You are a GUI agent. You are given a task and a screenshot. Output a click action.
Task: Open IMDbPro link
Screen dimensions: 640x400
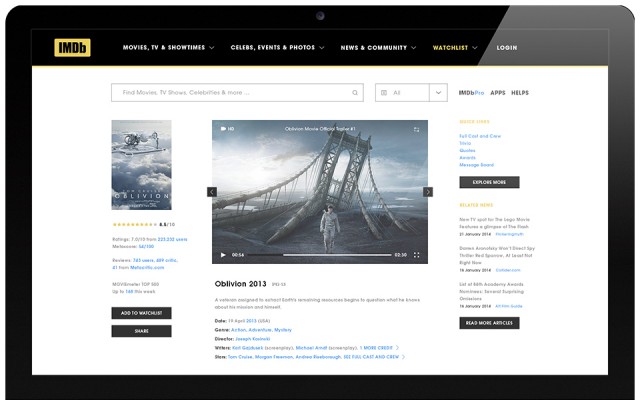(471, 93)
